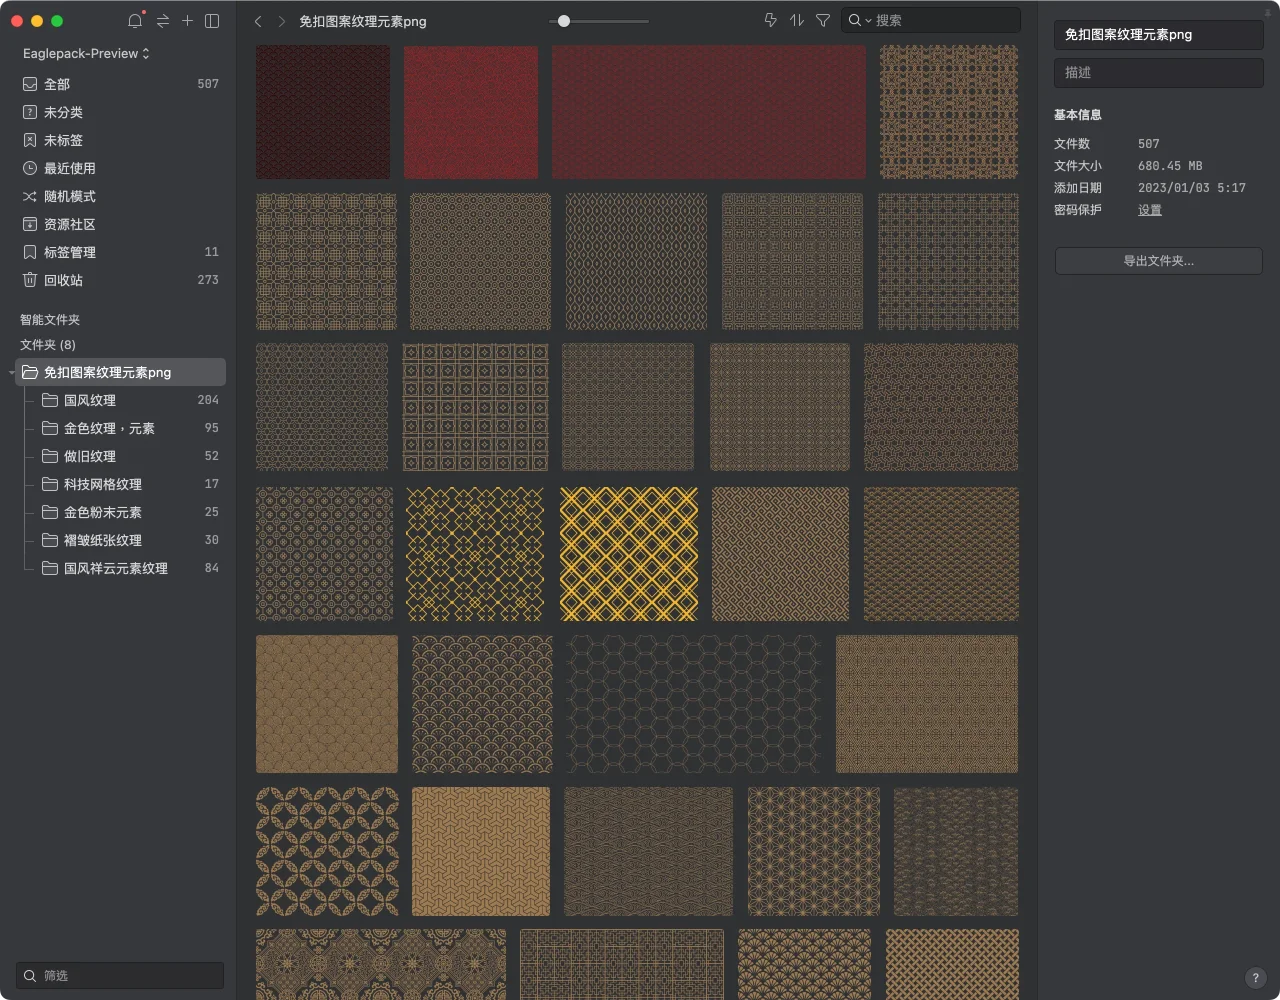The image size is (1280, 1000).
Task: Open 回收站 in sidebar
Action: point(63,281)
